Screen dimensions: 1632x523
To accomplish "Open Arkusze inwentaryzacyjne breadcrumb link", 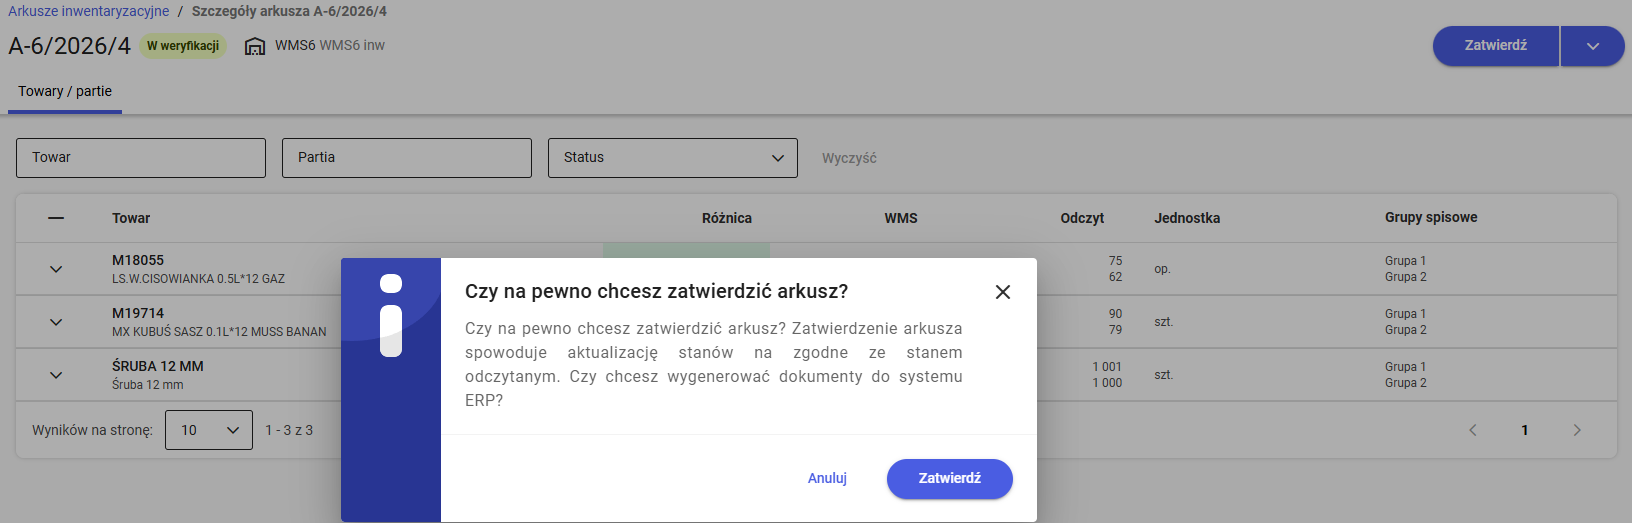I will pyautogui.click(x=89, y=11).
